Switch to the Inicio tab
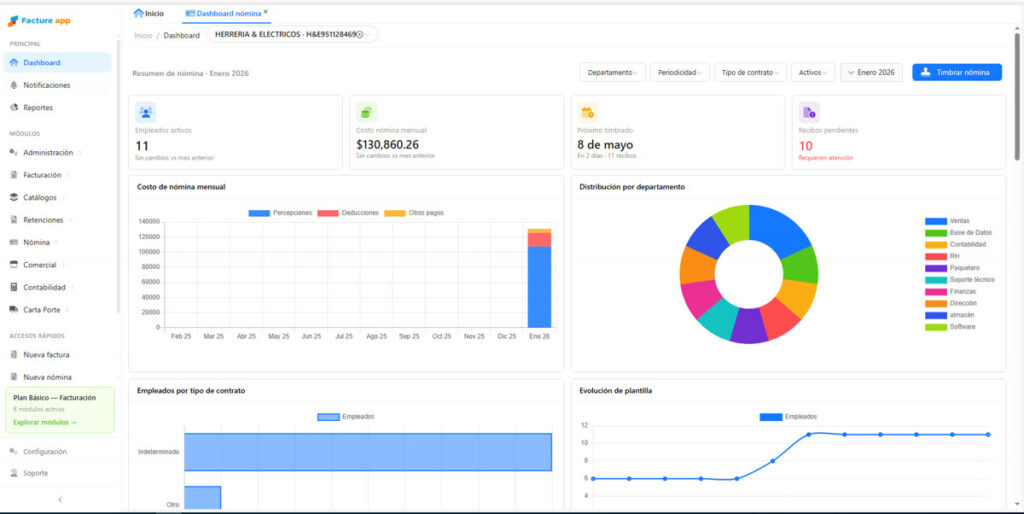This screenshot has width=1024, height=514. [149, 13]
